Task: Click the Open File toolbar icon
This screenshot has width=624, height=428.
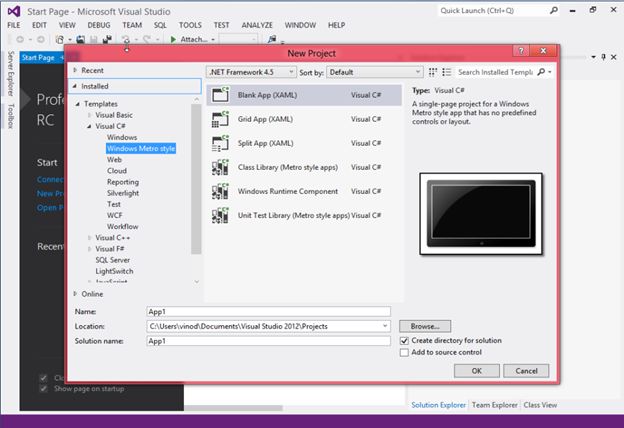Action: click(x=80, y=39)
